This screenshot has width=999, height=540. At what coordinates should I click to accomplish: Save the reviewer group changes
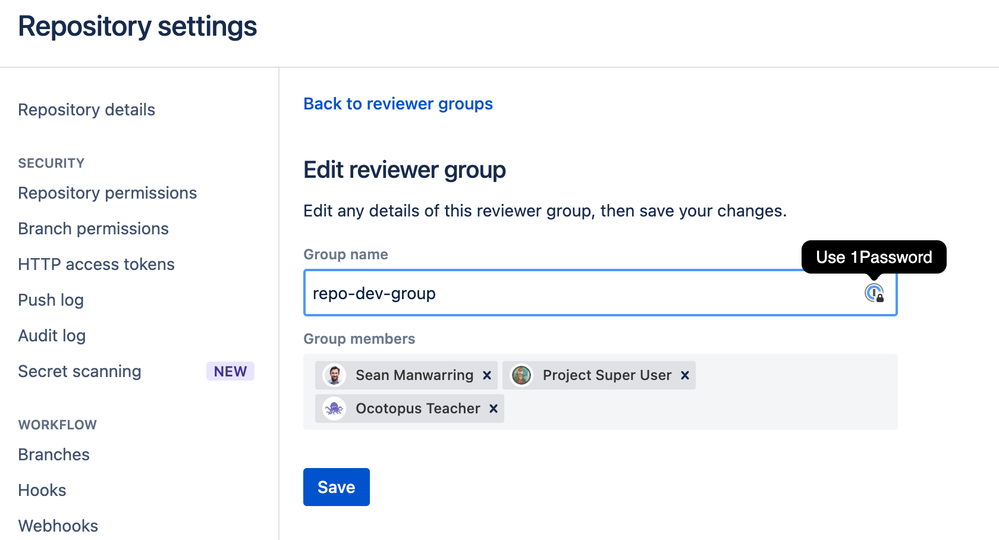[336, 487]
